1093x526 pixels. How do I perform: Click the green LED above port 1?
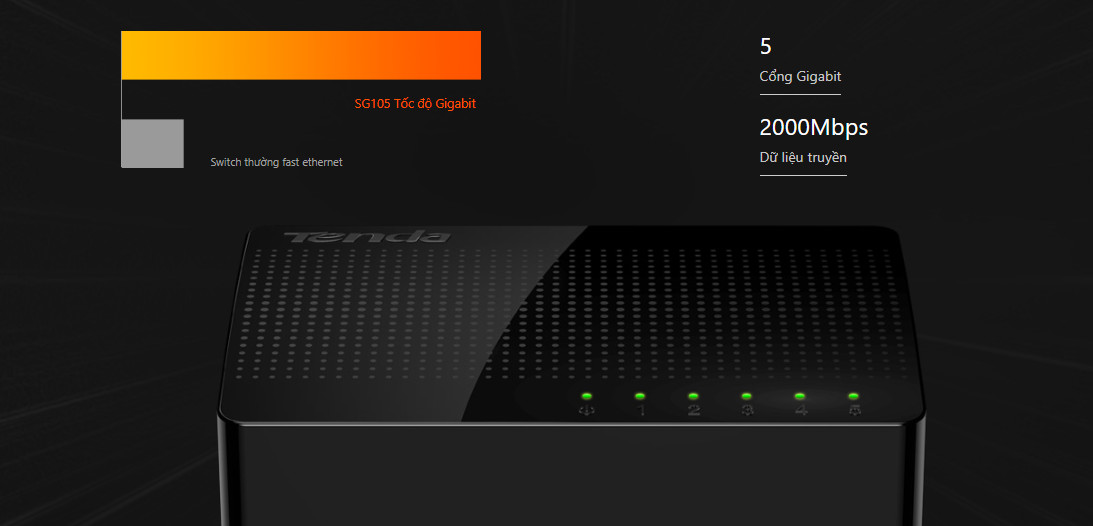[x=640, y=396]
